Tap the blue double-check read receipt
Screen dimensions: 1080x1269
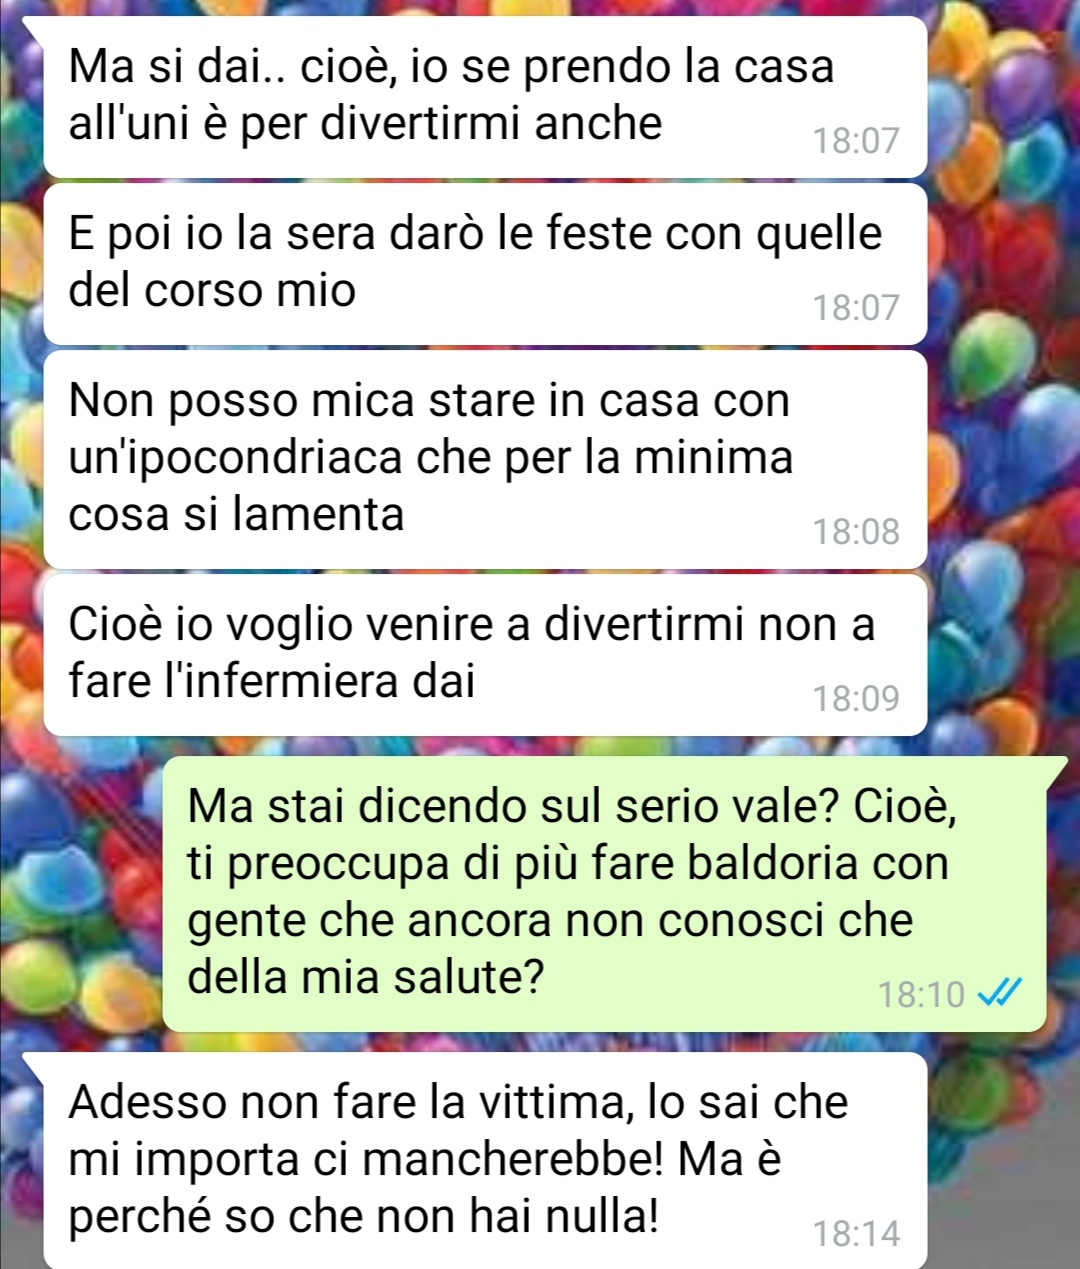(x=999, y=993)
